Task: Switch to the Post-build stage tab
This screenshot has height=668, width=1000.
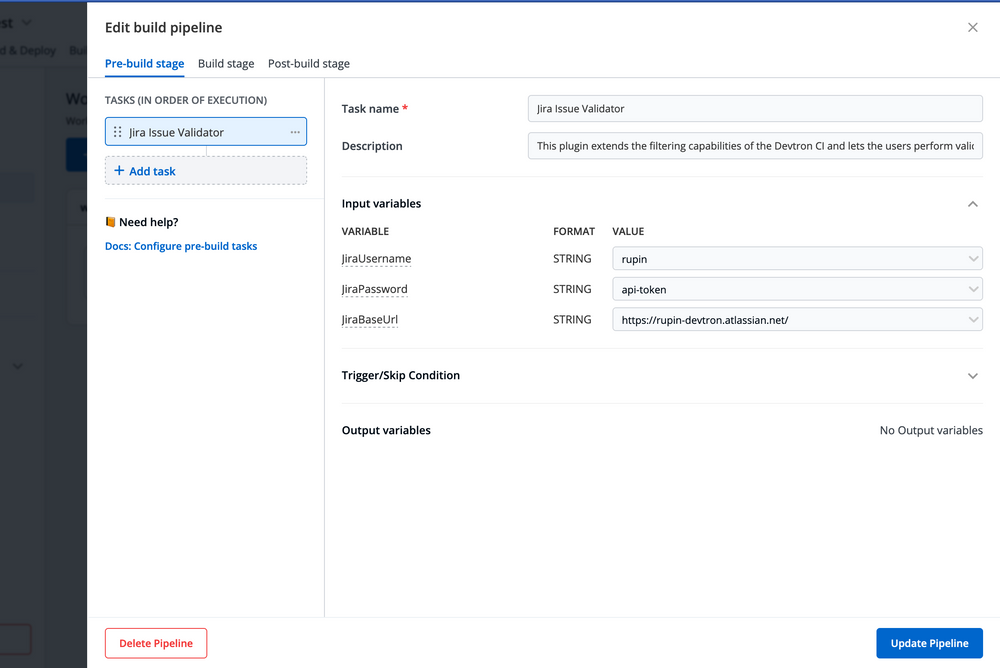Action: [x=308, y=63]
